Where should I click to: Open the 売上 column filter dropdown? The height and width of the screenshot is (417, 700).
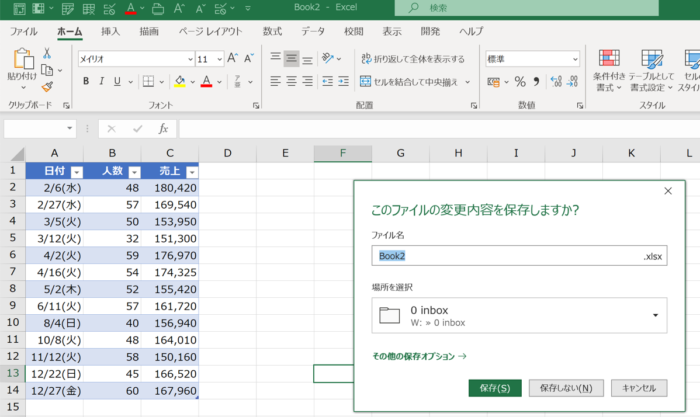[x=192, y=172]
